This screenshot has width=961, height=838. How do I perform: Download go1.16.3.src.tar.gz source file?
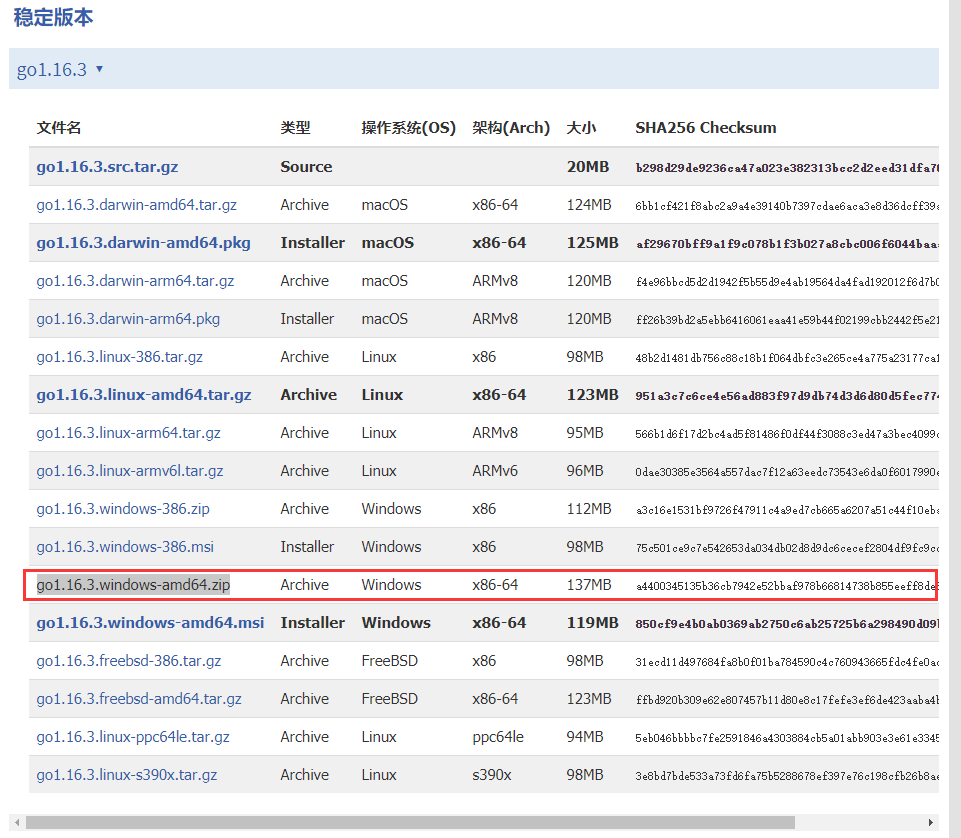[x=107, y=167]
